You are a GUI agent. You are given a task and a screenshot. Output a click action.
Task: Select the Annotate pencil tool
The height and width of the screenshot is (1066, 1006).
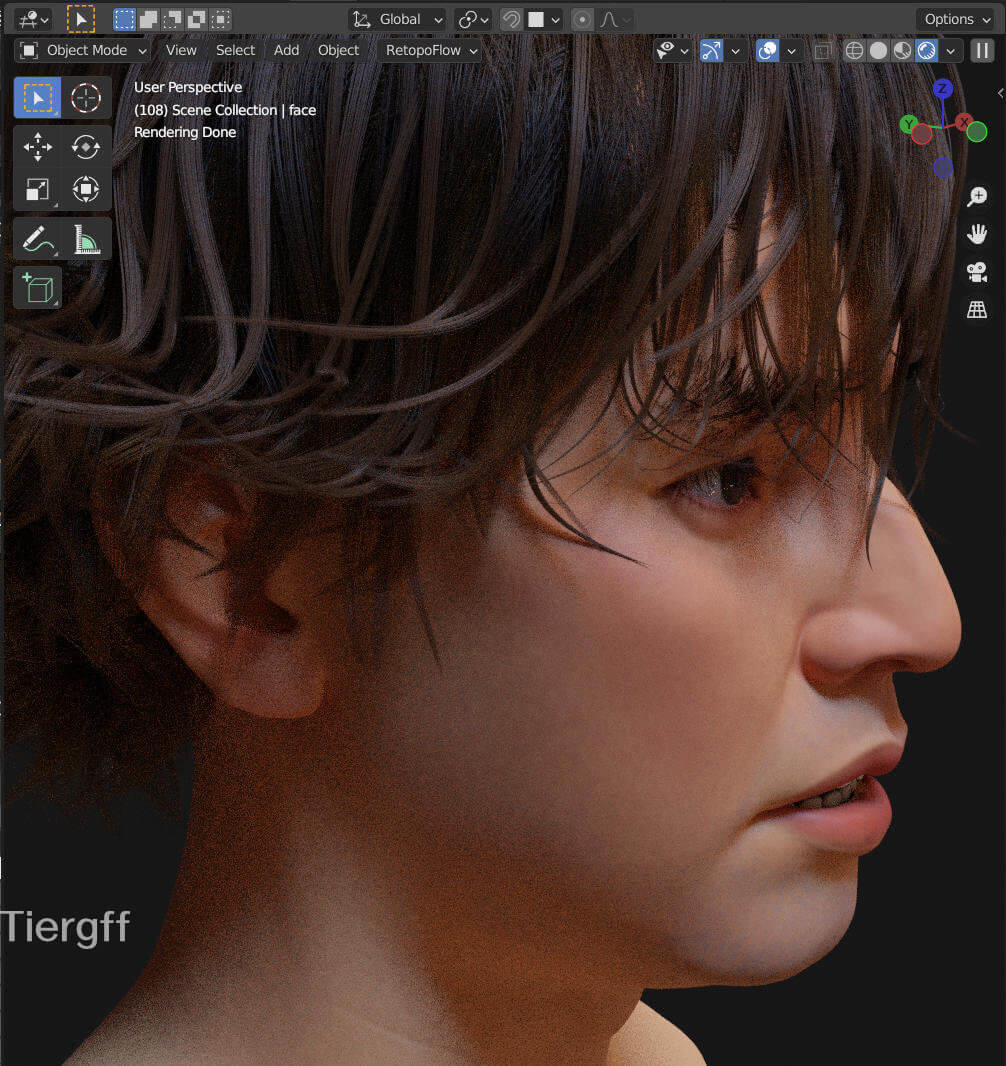pos(38,239)
